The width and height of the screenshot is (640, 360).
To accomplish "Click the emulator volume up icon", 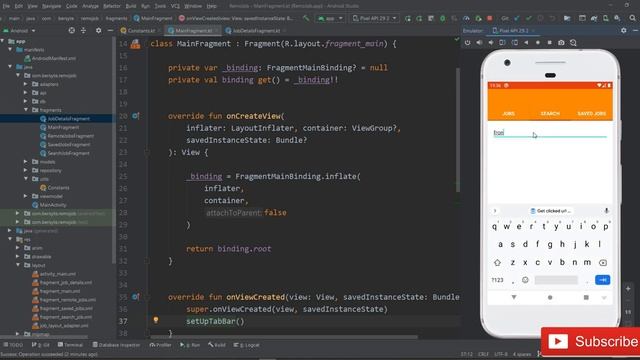I will click(479, 42).
